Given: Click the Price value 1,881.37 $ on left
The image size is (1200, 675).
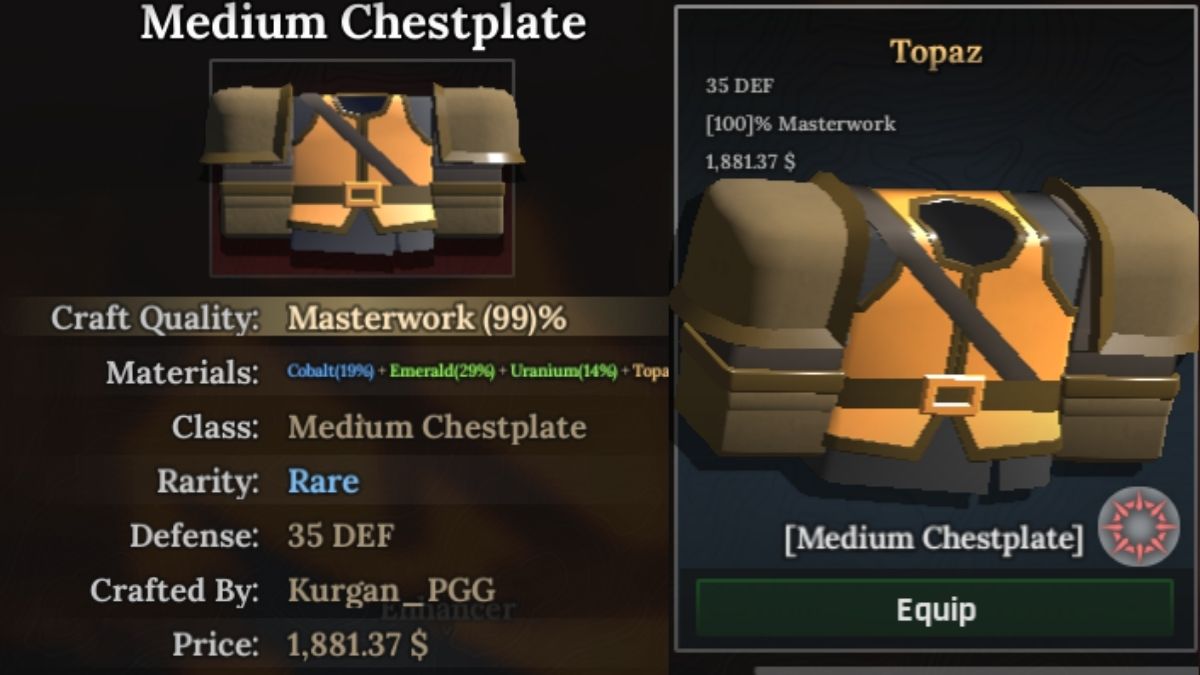Looking at the screenshot, I should click(358, 645).
